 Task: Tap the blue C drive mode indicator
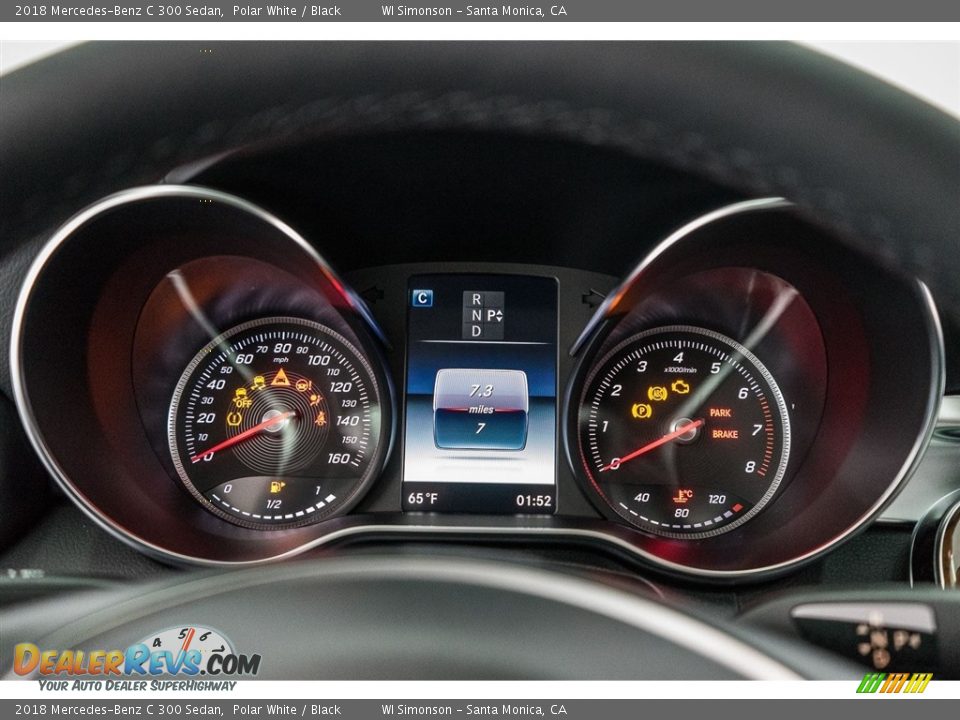(x=423, y=297)
